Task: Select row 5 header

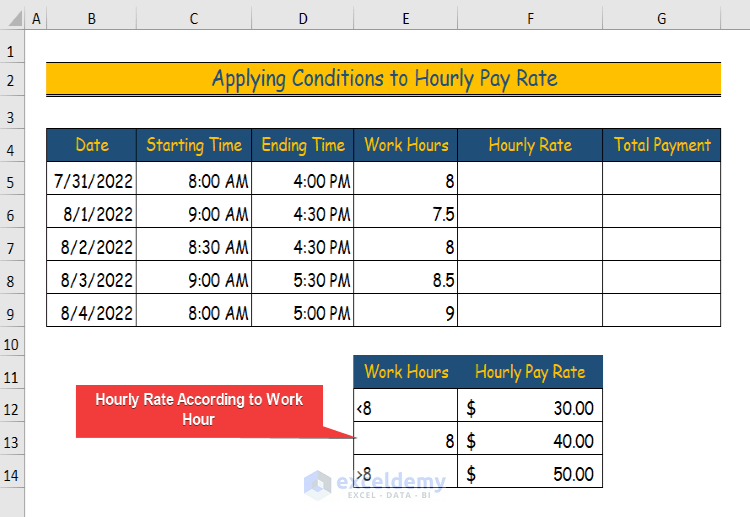Action: pos(12,178)
